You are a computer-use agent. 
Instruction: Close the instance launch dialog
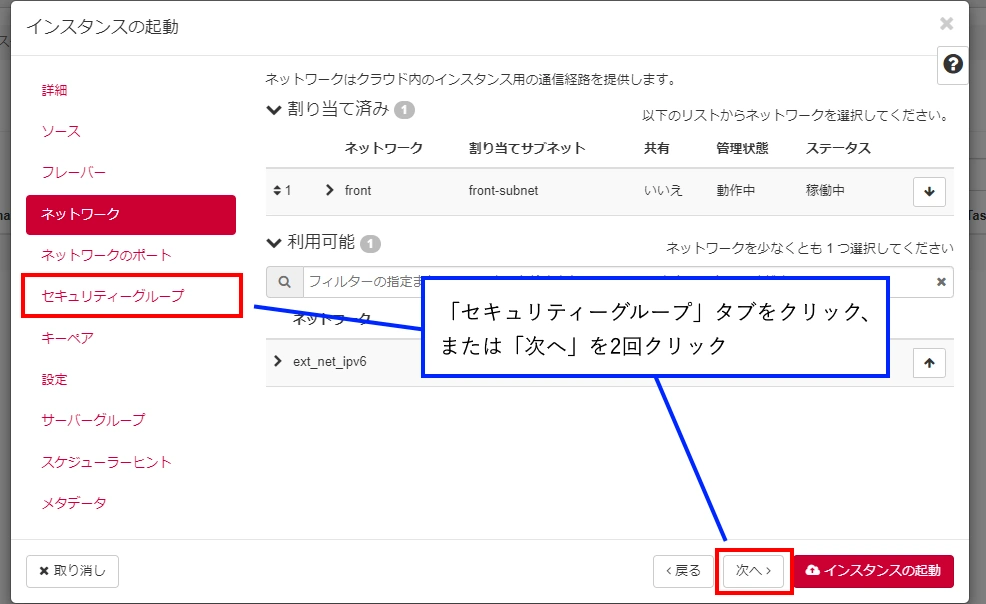tap(946, 24)
